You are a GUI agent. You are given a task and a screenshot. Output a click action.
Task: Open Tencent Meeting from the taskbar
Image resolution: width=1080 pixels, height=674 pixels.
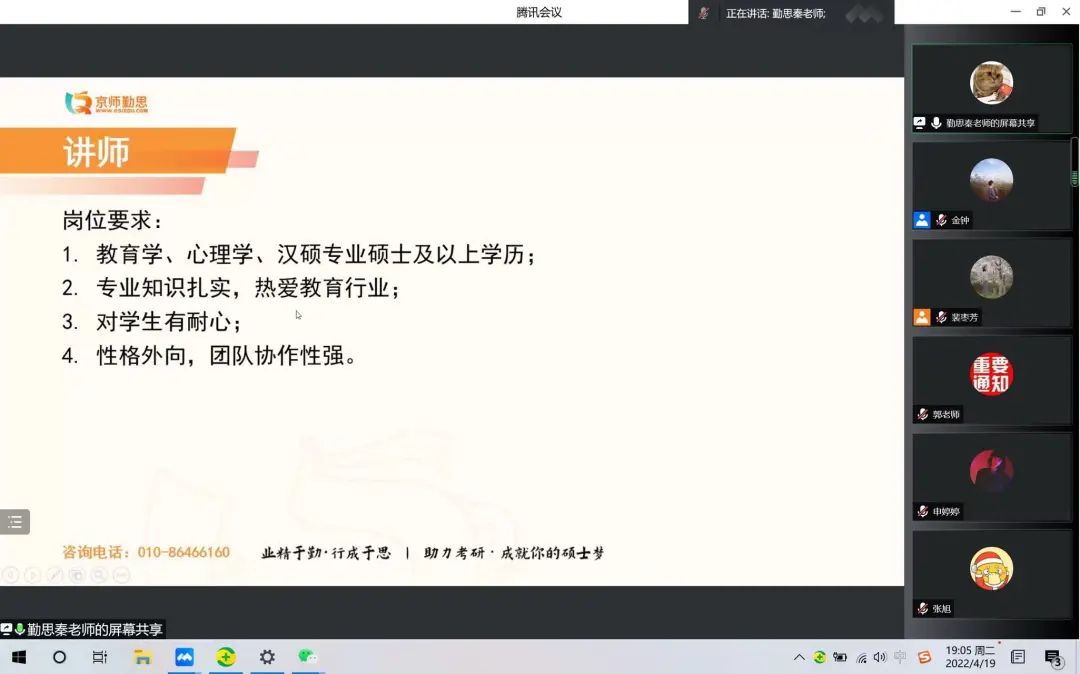point(184,657)
